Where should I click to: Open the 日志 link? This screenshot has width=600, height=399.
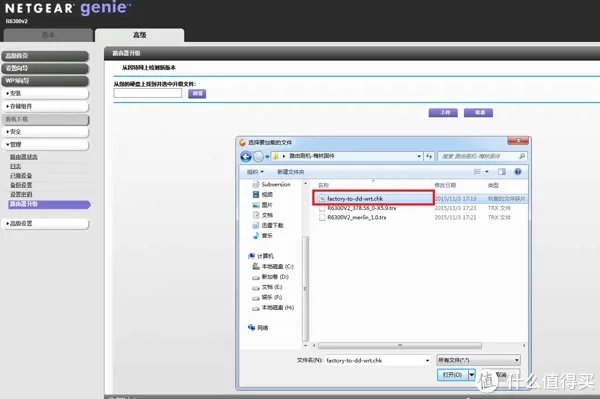tap(15, 166)
